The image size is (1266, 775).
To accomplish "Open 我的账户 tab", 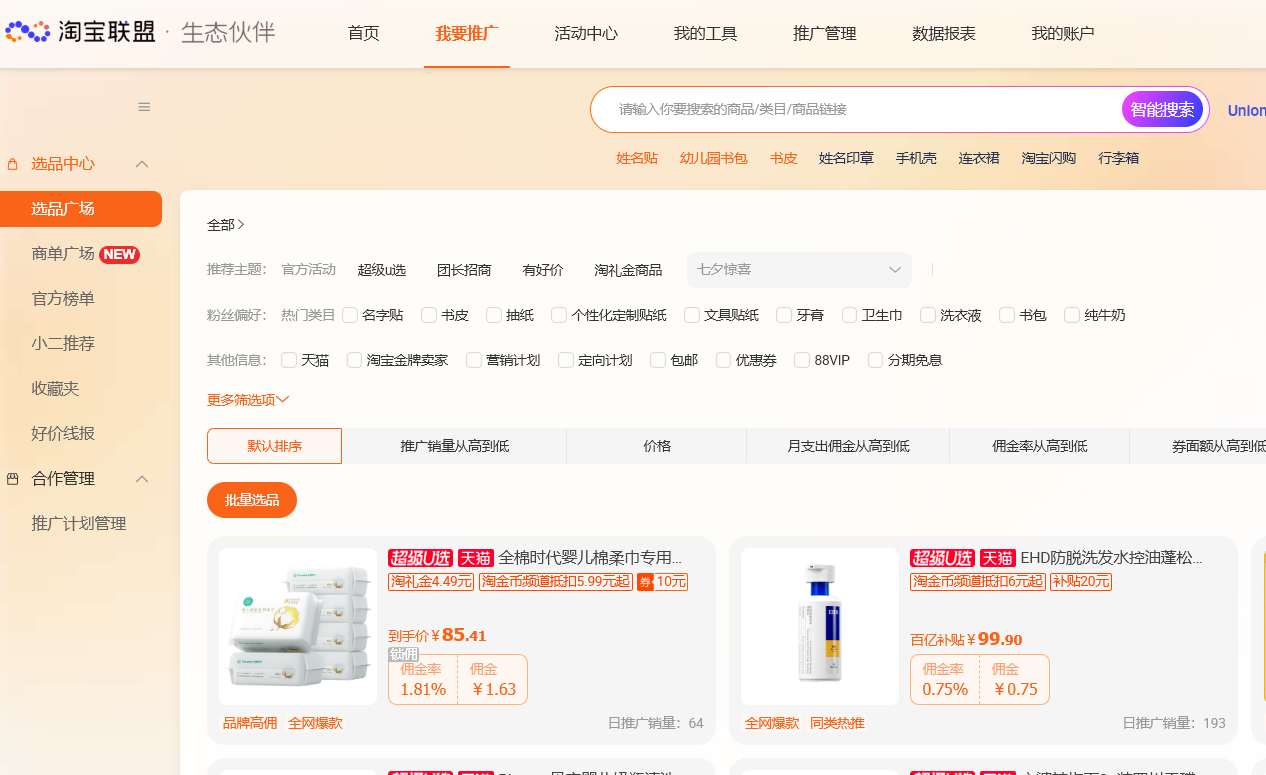I will [x=1063, y=33].
